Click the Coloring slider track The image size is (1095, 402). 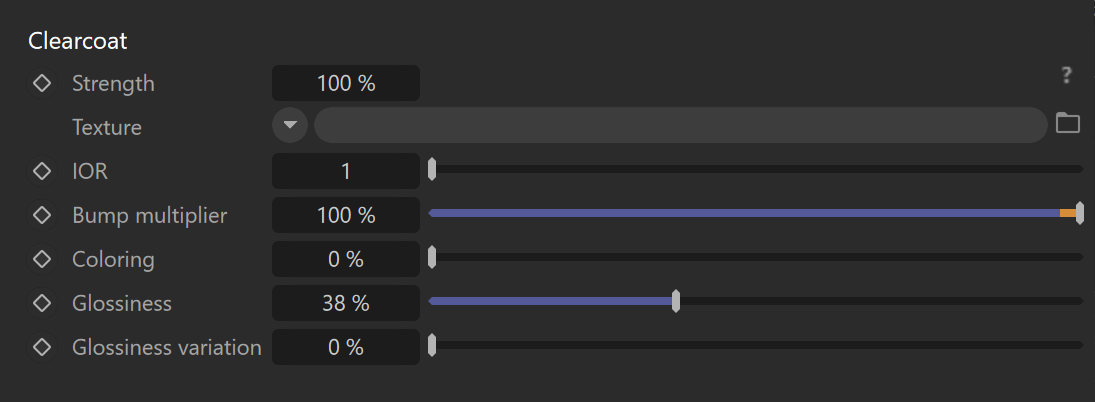756,257
